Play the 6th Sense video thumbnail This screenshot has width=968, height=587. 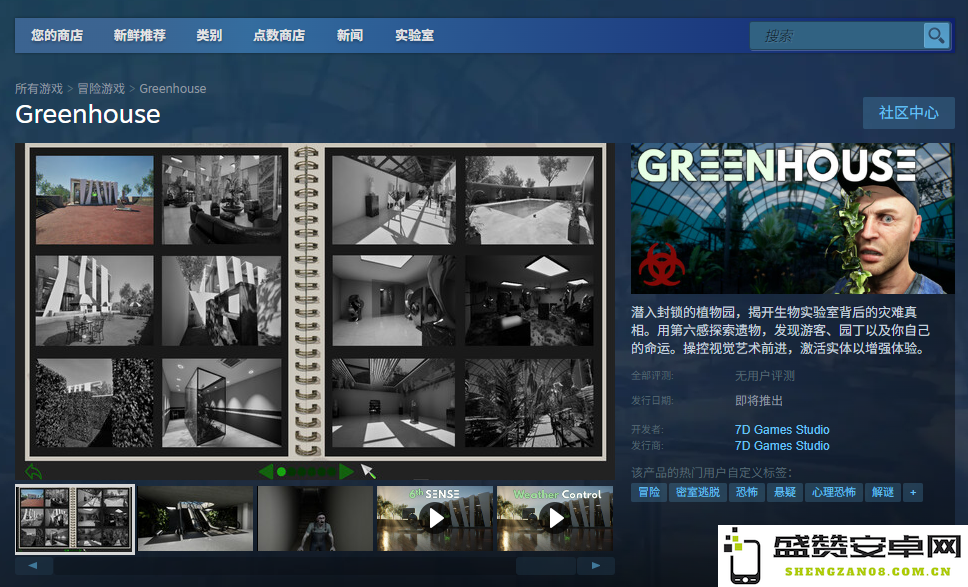[435, 518]
